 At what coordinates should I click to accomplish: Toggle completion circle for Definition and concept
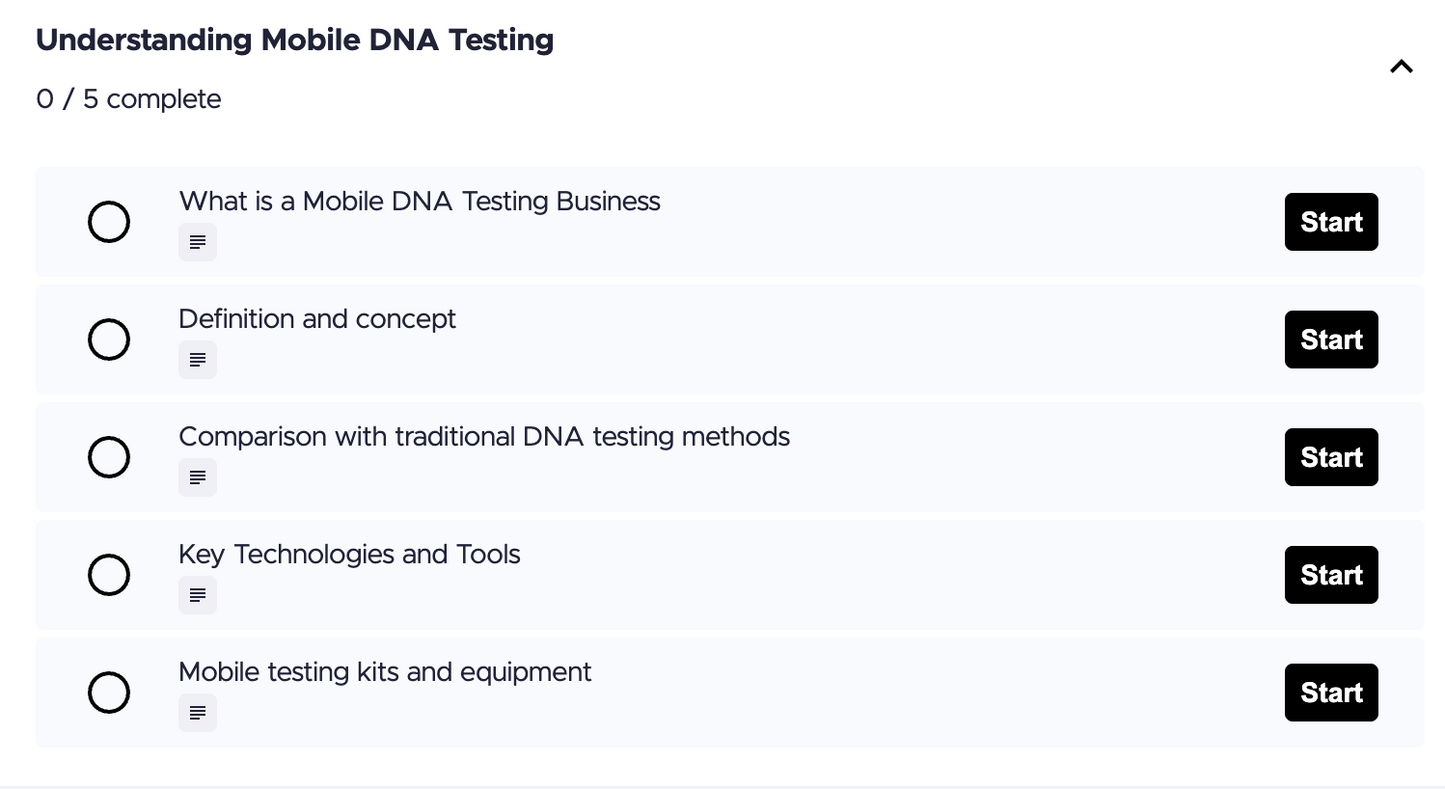109,339
